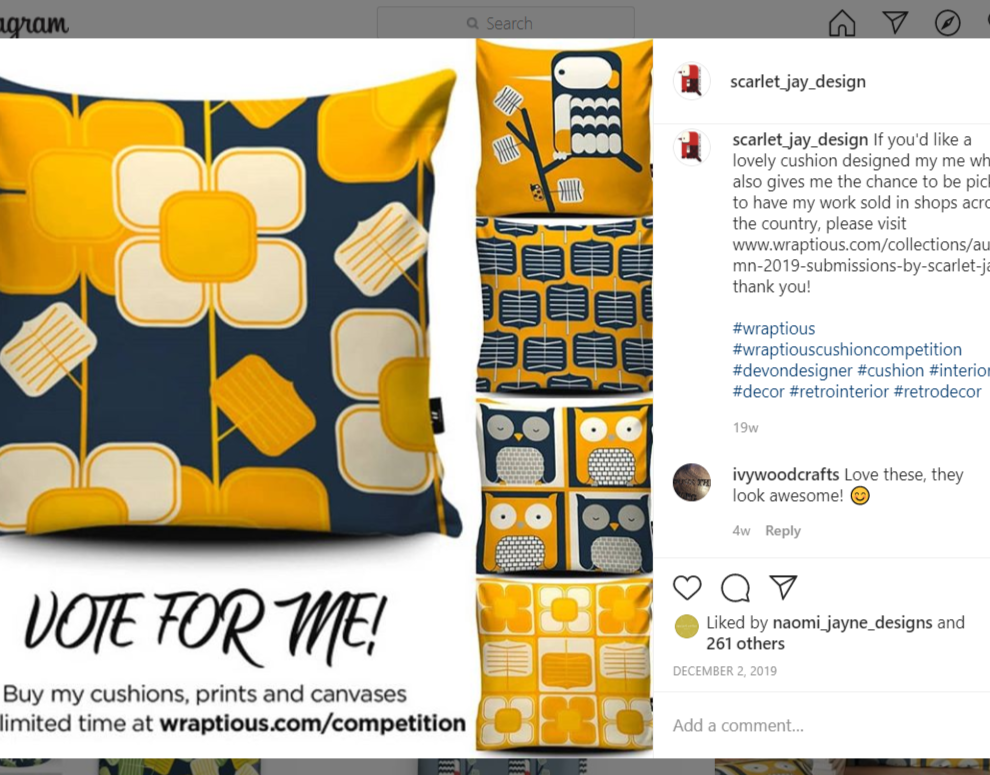
Task: Open Direct messages paper plane icon
Action: click(895, 23)
